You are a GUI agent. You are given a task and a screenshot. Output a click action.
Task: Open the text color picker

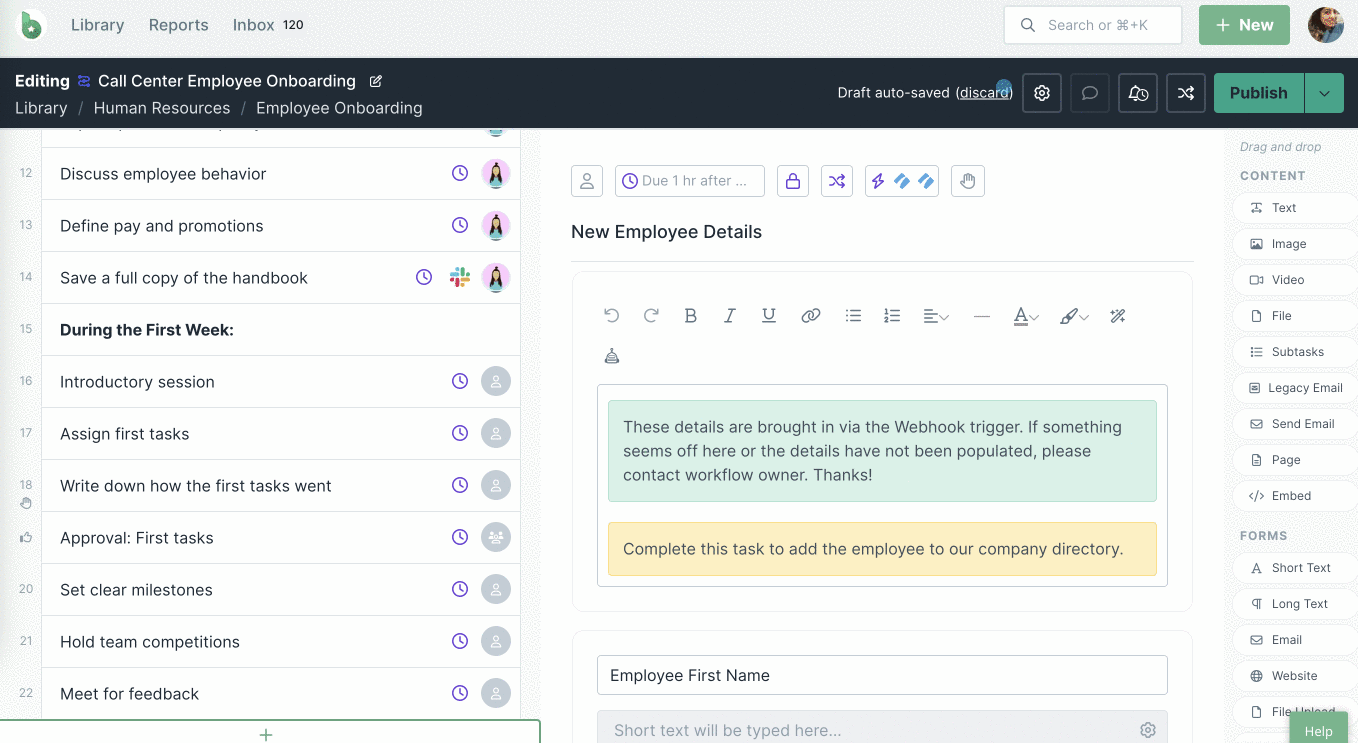(1026, 316)
